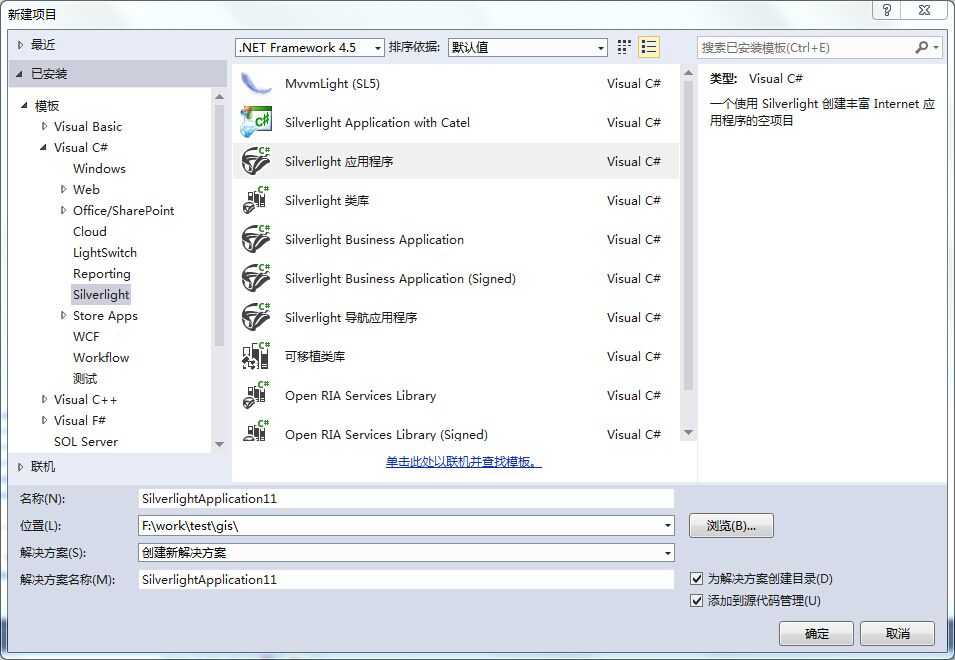Click template list scrollbar down arrow
The image size is (955, 660).
pos(689,433)
